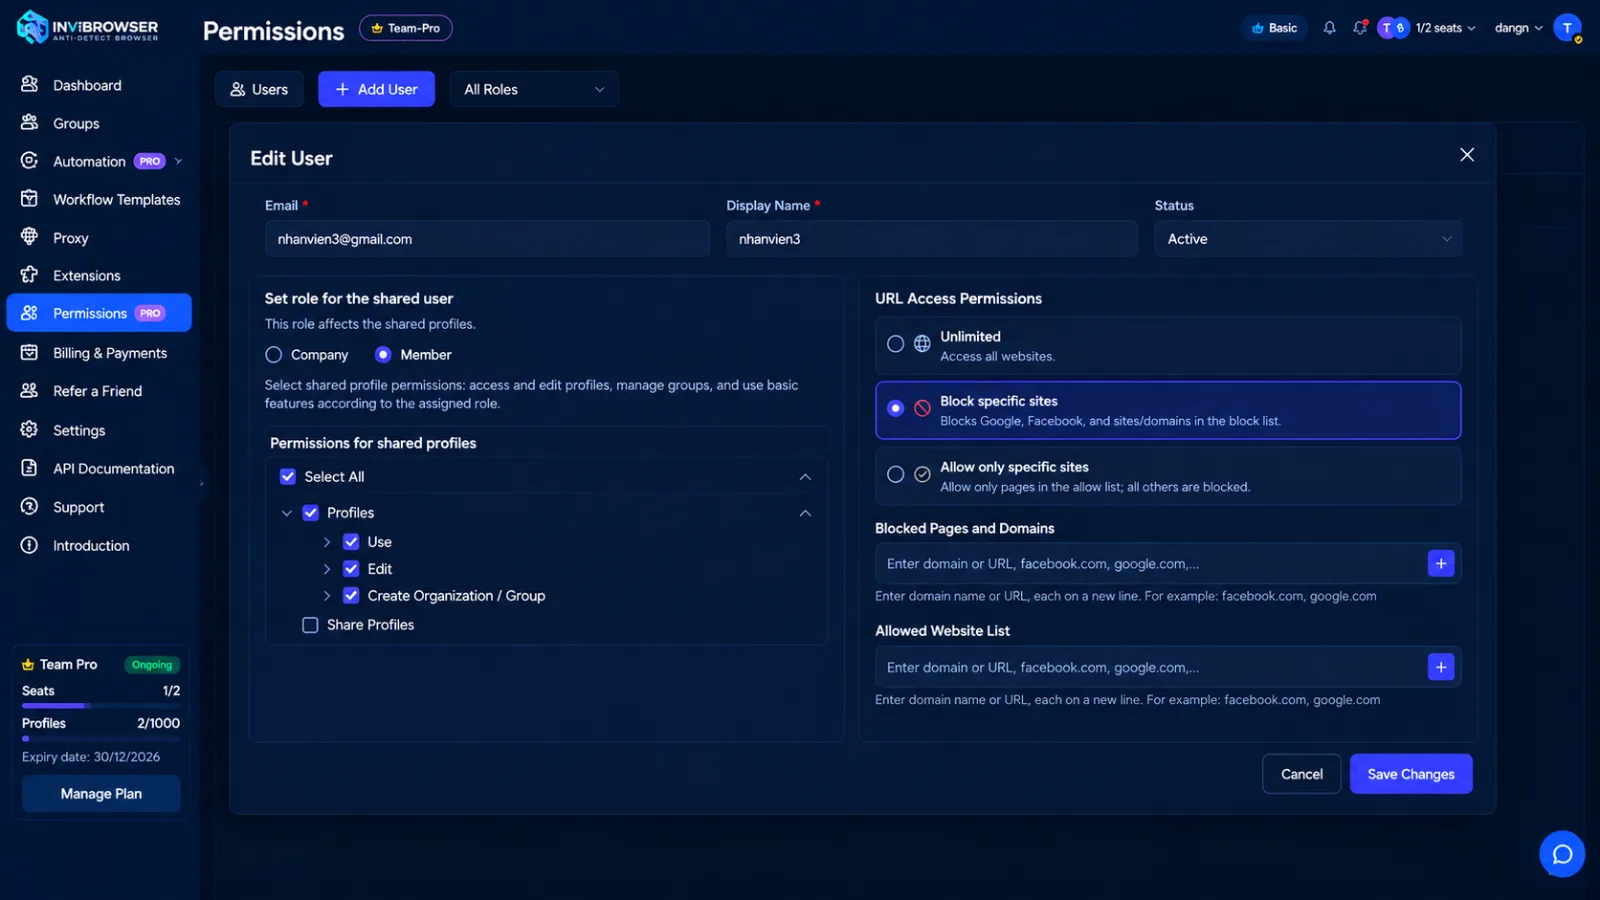Screen dimensions: 1600x900
Task: Go to Workflow Templates page
Action: [x=100, y=199]
